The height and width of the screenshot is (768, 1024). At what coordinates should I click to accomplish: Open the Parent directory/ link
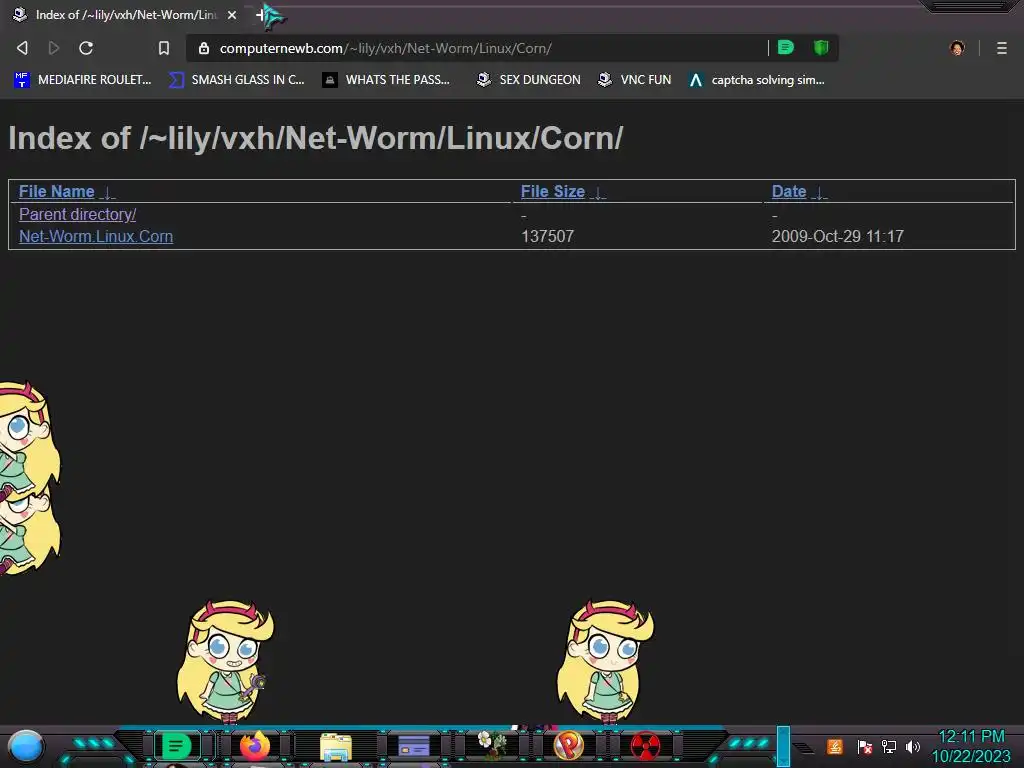pyautogui.click(x=78, y=214)
